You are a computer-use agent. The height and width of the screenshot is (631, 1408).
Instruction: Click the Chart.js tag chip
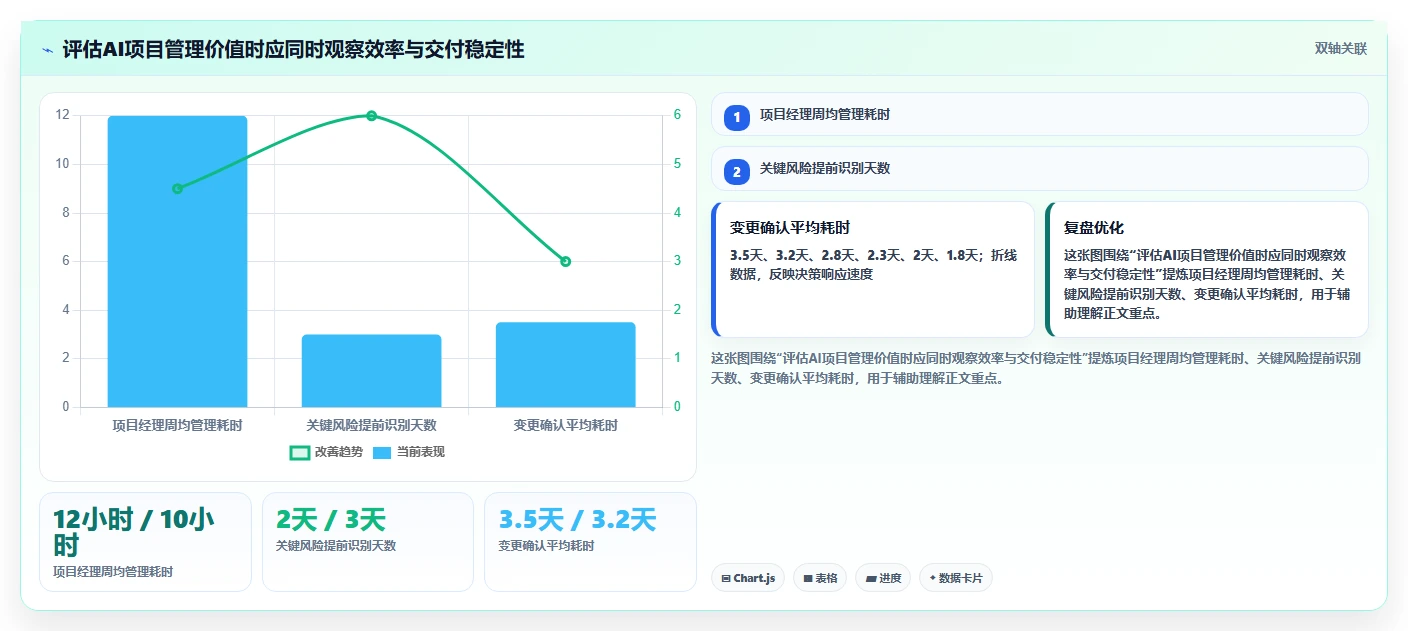point(748,578)
